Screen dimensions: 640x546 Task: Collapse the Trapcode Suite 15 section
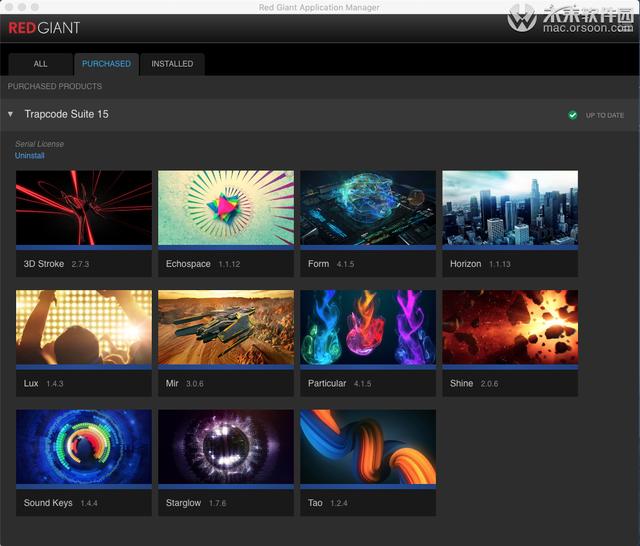pyautogui.click(x=11, y=114)
